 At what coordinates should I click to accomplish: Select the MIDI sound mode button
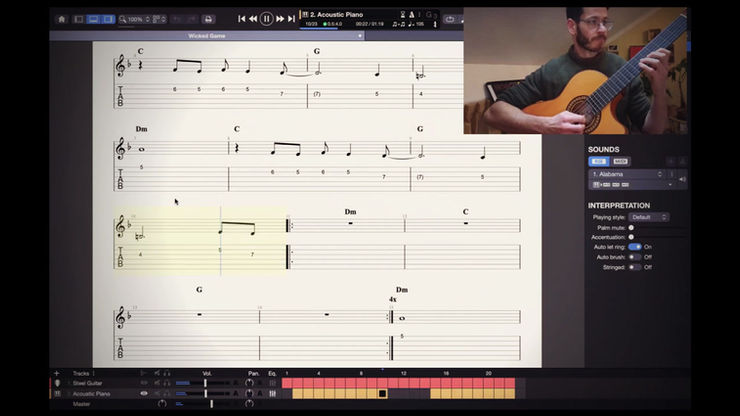pos(620,161)
